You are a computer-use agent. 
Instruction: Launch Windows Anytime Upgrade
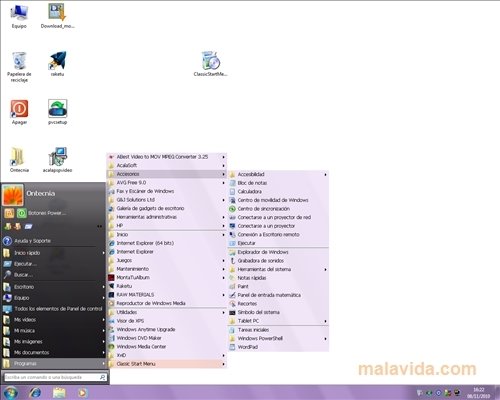click(167, 329)
